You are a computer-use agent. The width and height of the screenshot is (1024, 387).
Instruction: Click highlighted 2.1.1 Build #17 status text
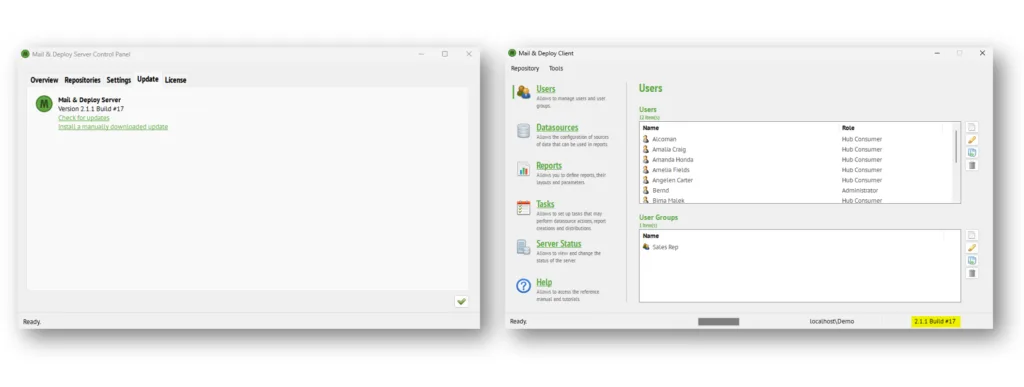pos(935,322)
